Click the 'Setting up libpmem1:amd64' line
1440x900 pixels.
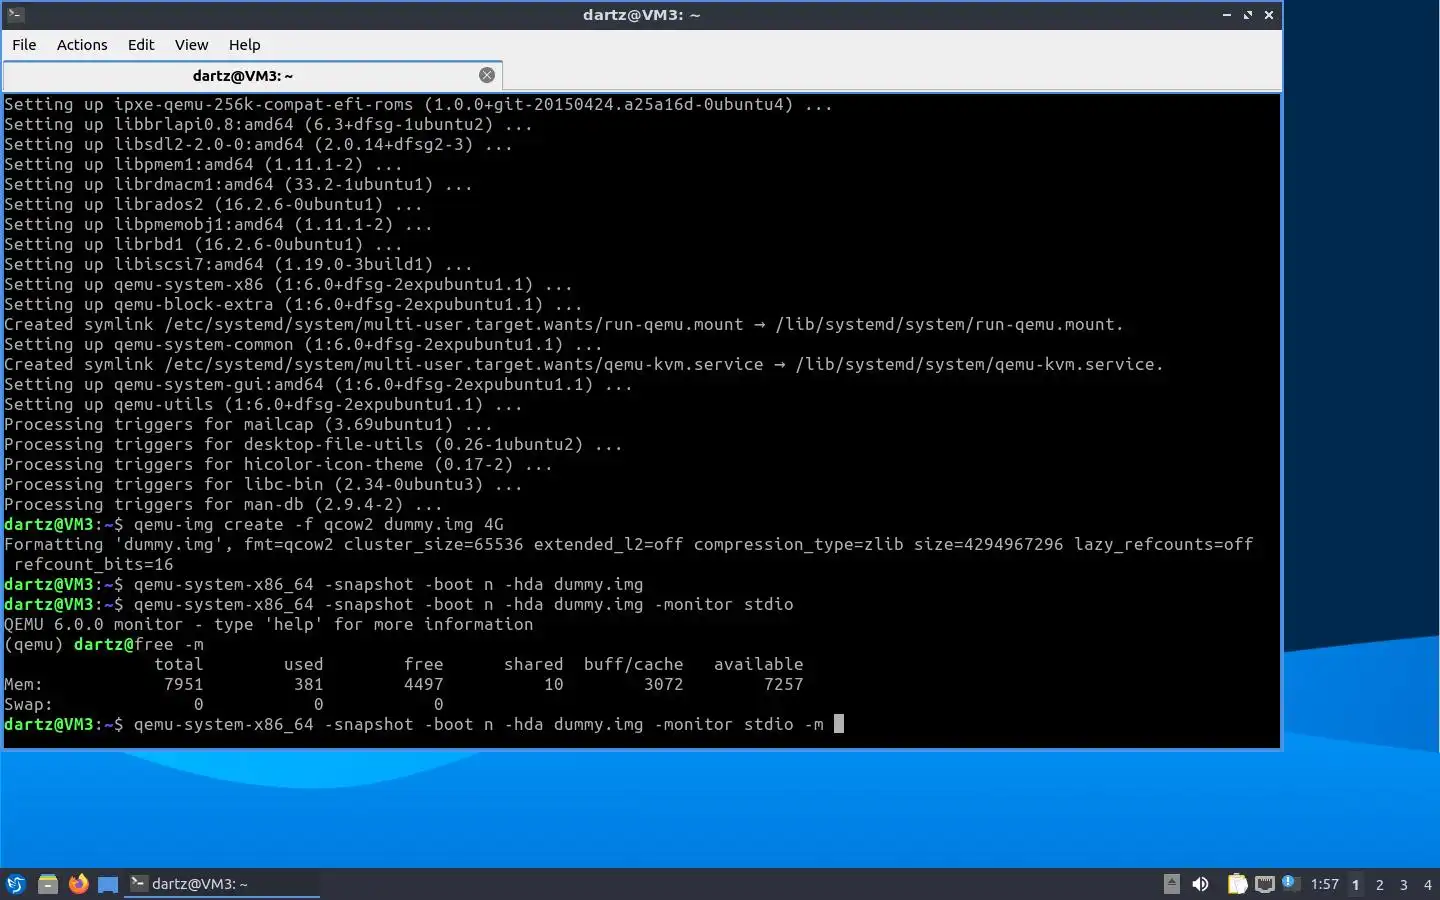coord(203,164)
